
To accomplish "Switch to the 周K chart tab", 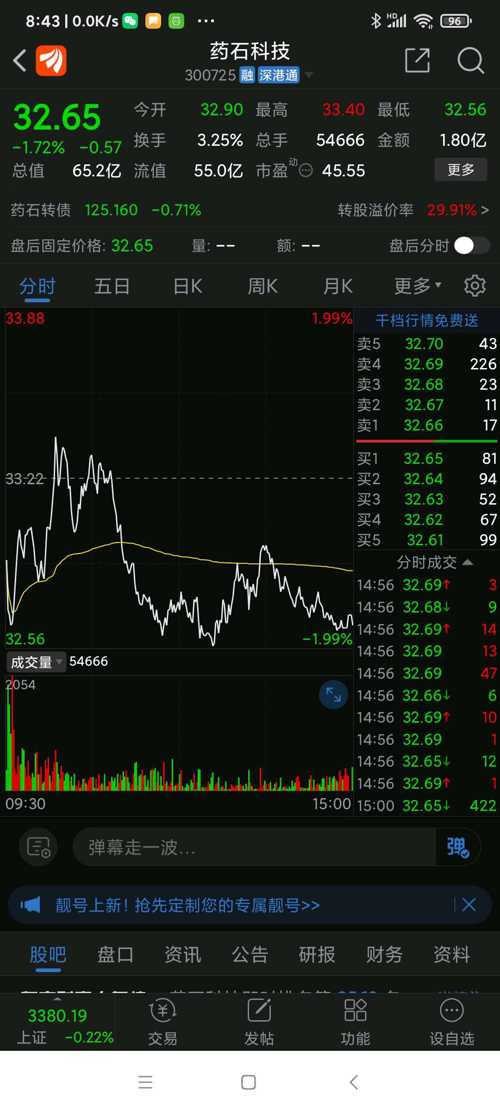I will [x=262, y=286].
